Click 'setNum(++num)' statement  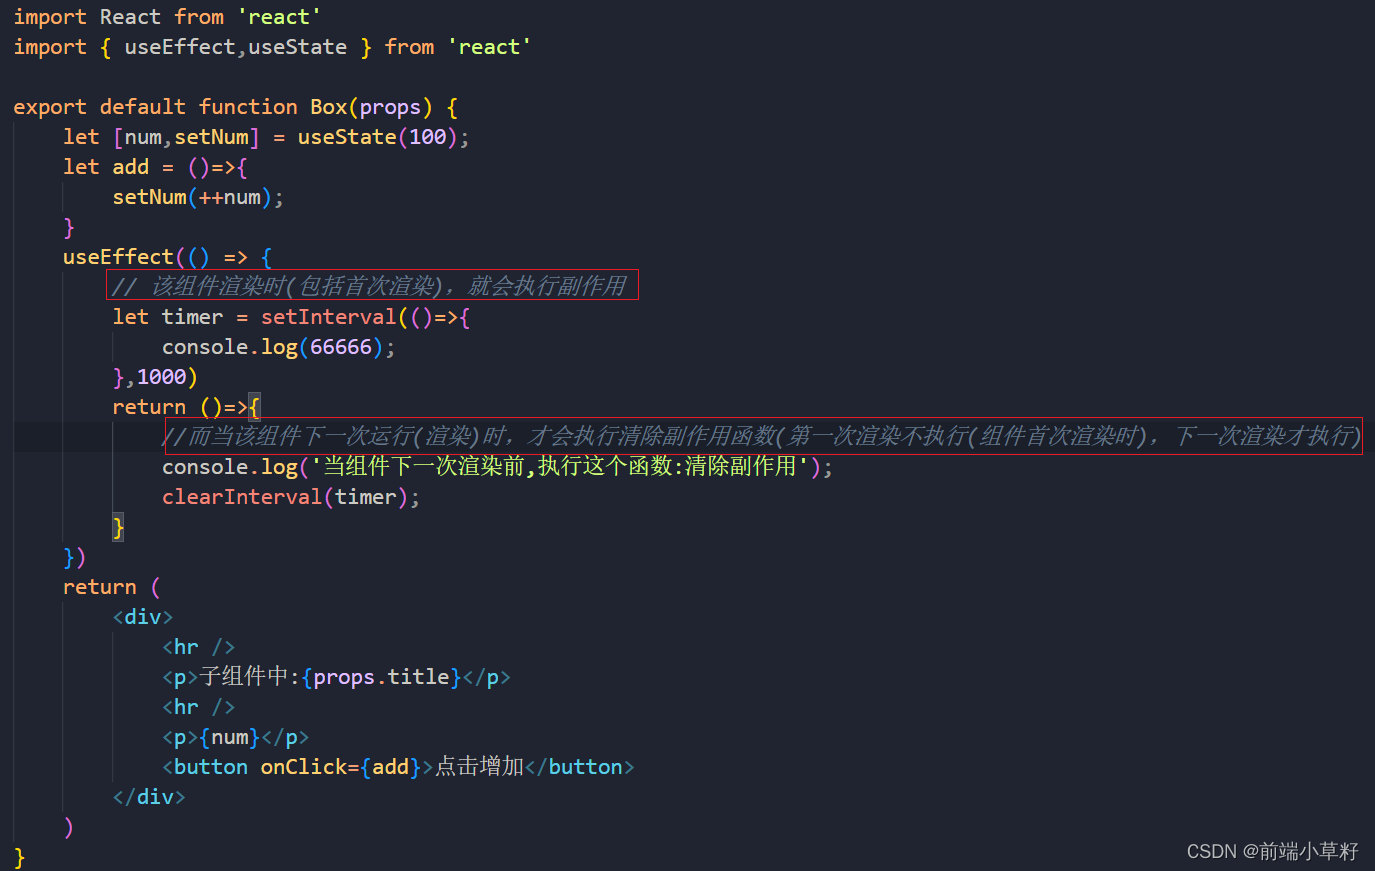[x=198, y=197]
